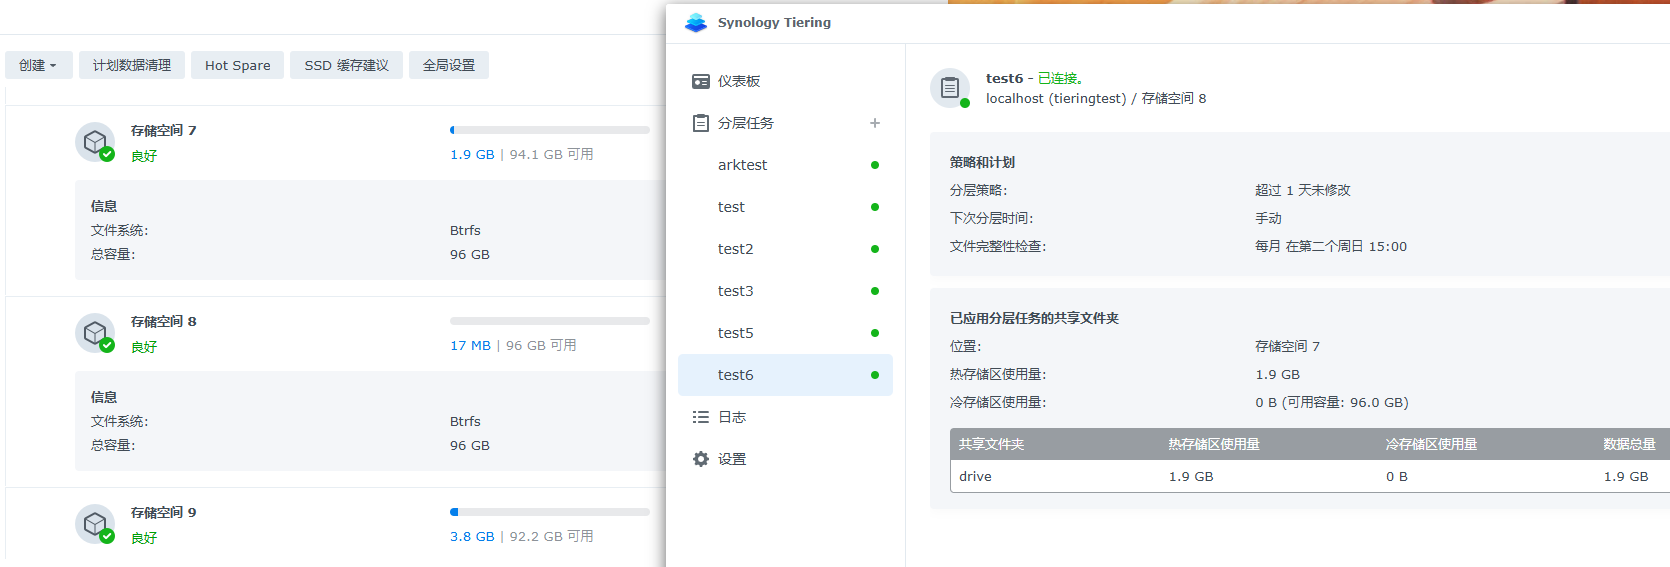Select the arktest tiering task

point(742,165)
